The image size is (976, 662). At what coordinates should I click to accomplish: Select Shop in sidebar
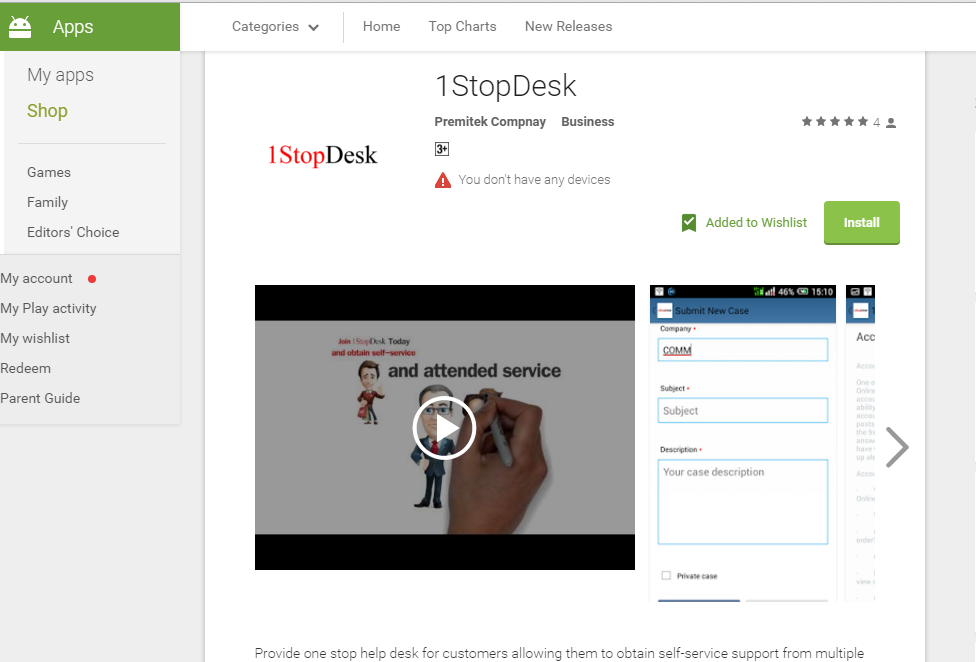tap(47, 111)
